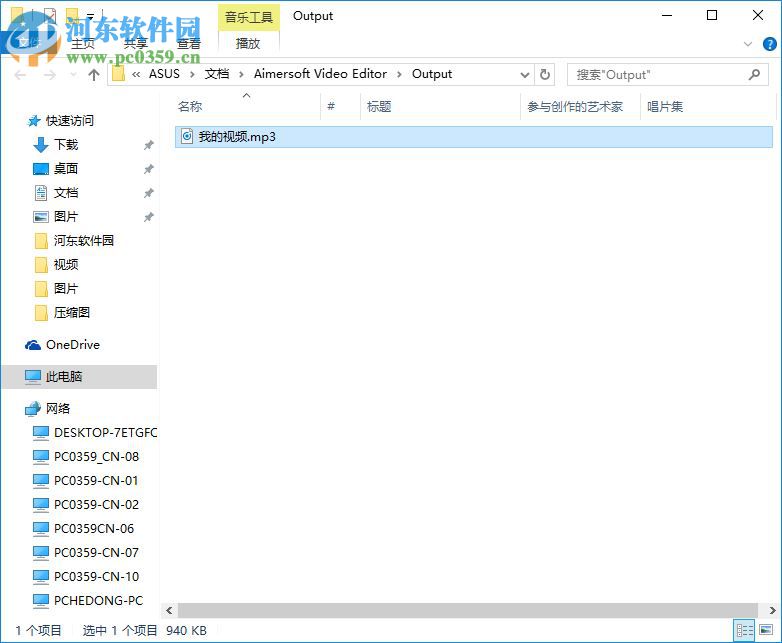Sort by the # column header
Viewport: 782px width, 643px height.
pos(331,106)
